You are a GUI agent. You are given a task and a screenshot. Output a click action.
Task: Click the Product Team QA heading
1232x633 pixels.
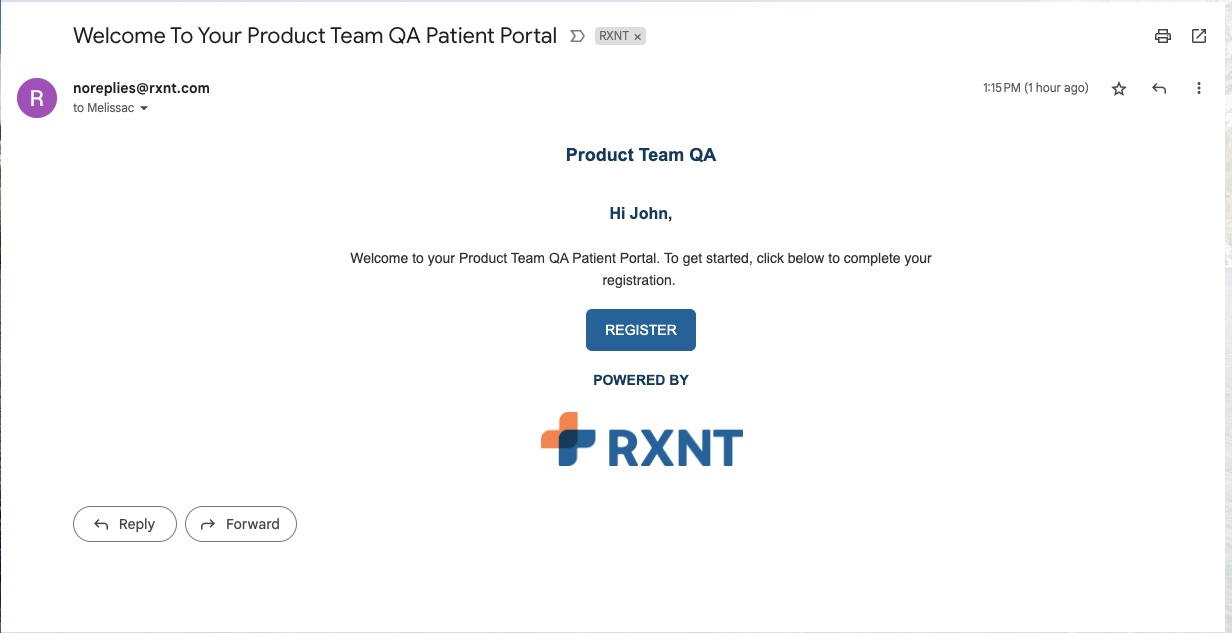point(641,155)
